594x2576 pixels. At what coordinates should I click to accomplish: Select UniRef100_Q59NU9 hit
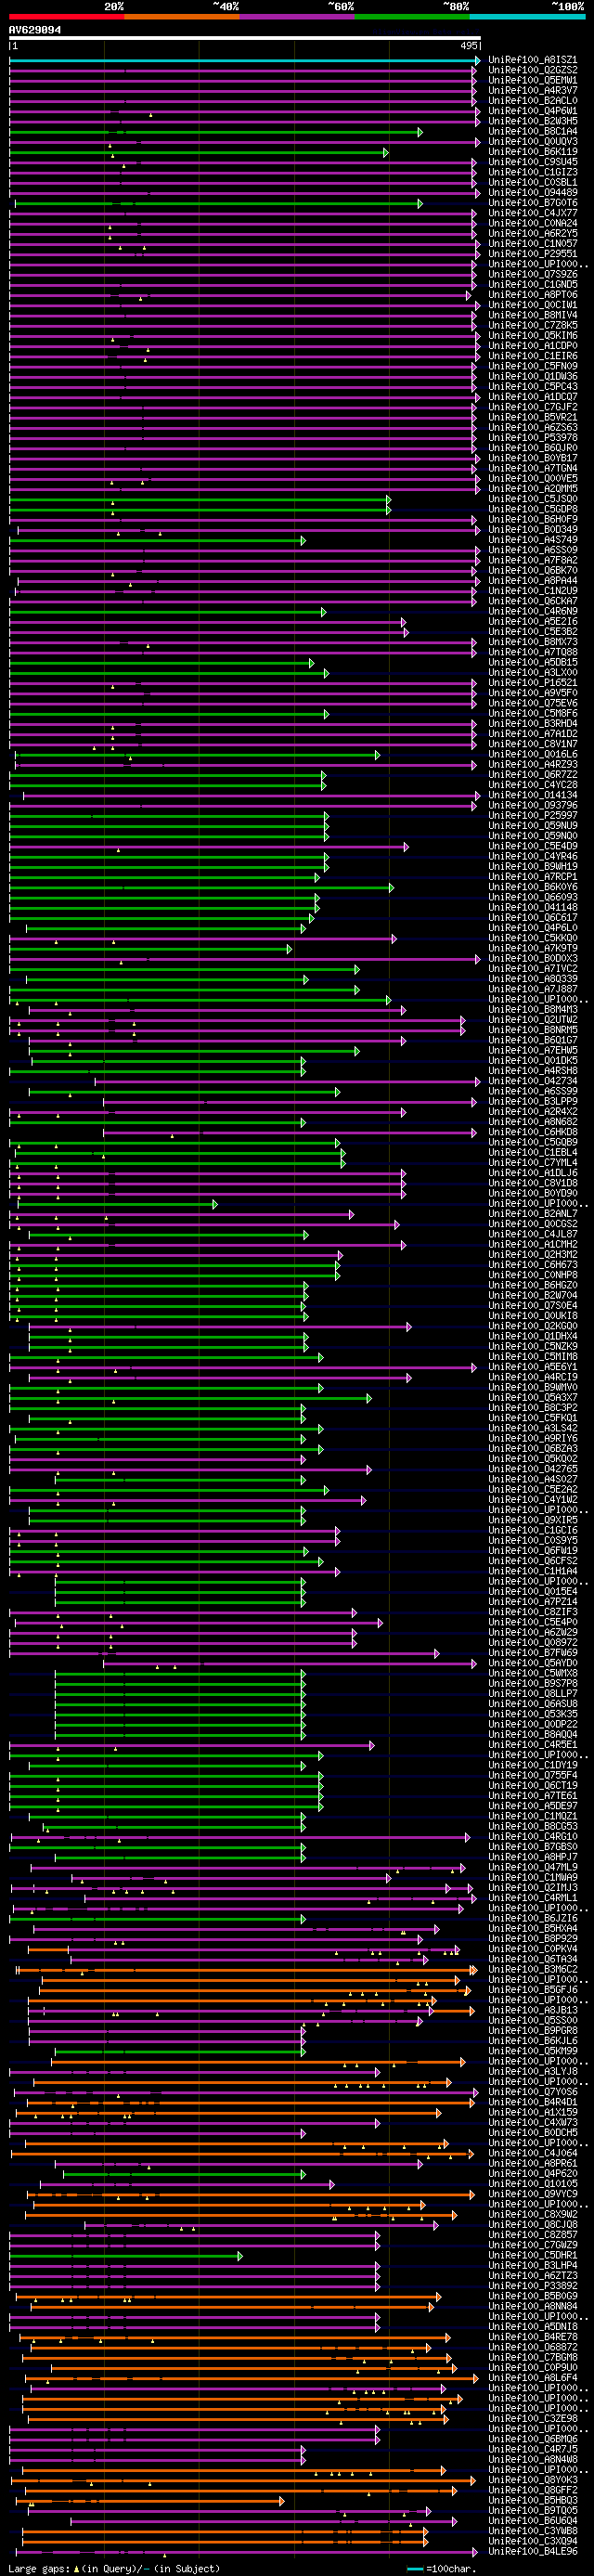[532, 825]
